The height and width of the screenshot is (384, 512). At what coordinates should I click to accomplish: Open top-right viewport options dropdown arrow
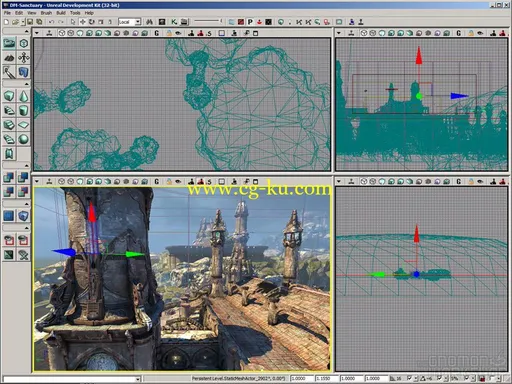[x=339, y=33]
